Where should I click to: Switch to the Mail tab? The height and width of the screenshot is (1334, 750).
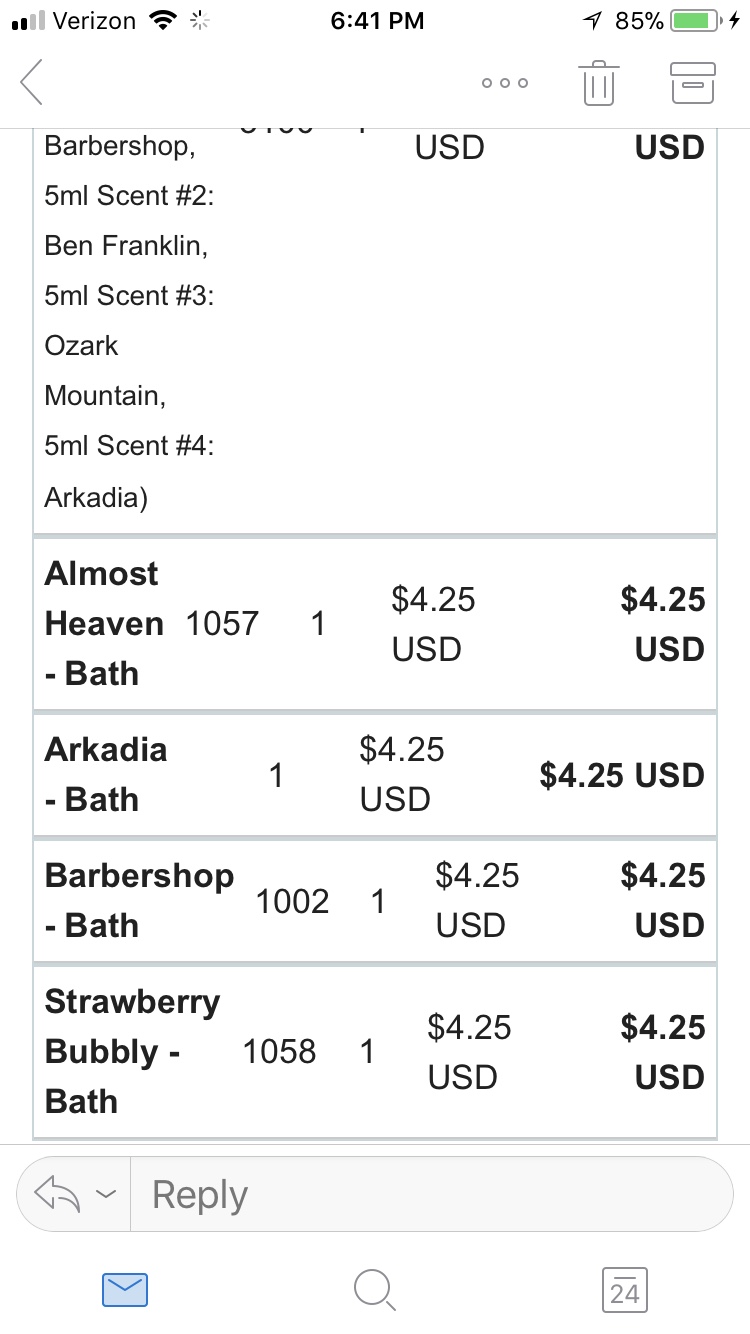click(125, 1290)
